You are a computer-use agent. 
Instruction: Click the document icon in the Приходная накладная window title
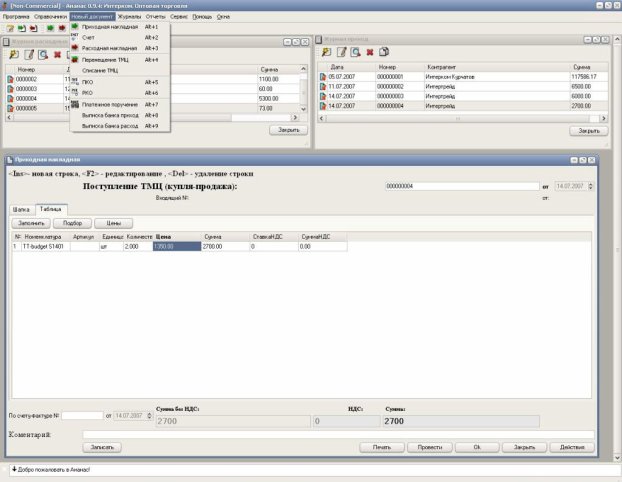(10, 160)
